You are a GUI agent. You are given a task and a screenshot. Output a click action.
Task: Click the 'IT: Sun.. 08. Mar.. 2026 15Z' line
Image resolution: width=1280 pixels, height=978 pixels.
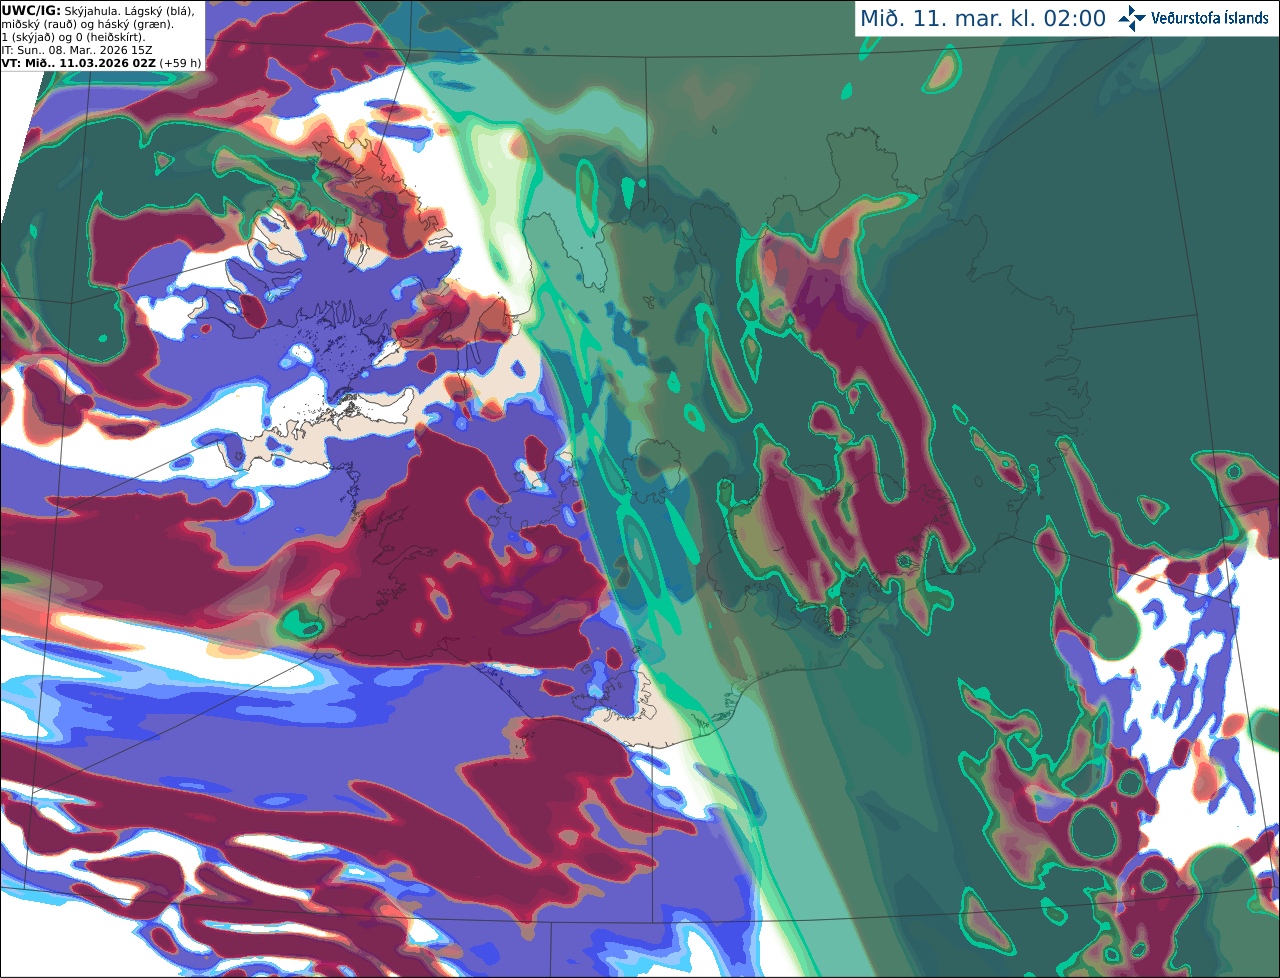point(77,50)
